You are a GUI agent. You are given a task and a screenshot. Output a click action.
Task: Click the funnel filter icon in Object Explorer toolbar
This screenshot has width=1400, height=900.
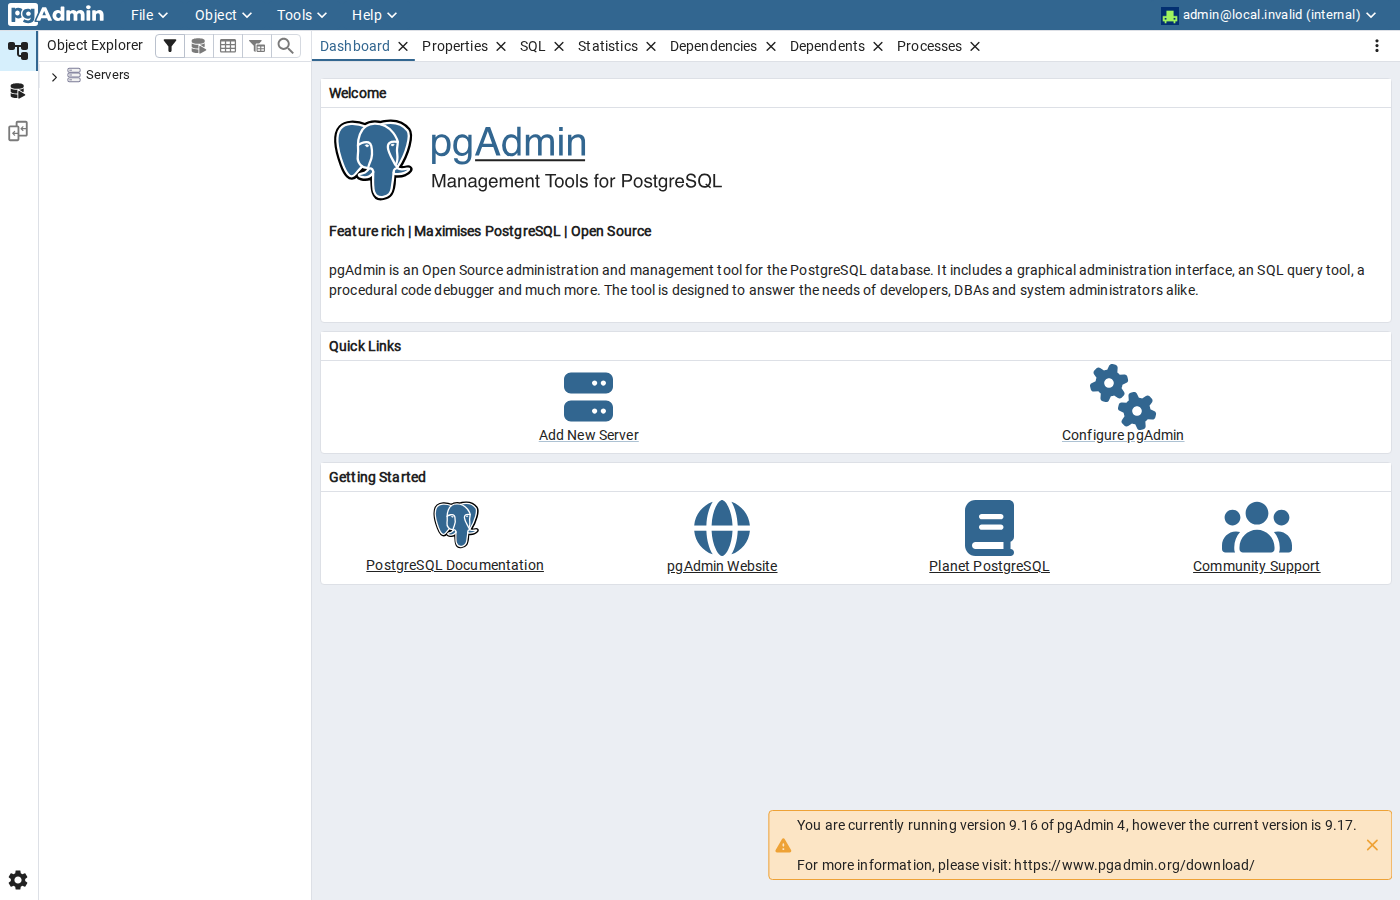(170, 46)
